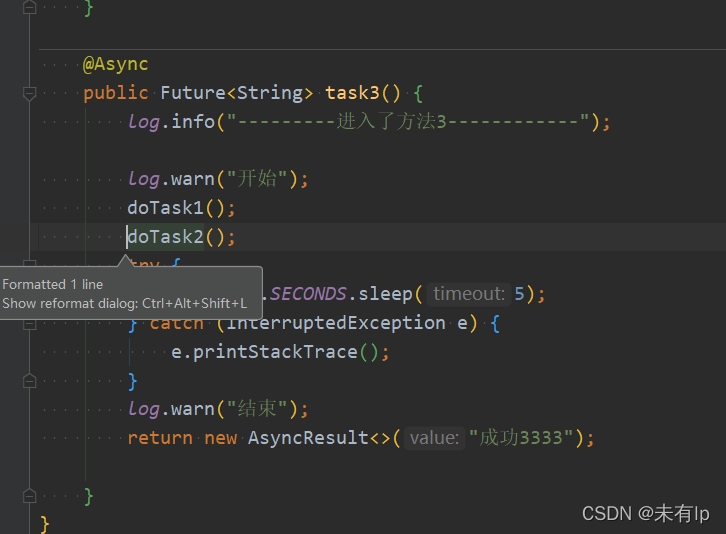
Task: Click the Formatted 1 line tooltip
Action: [53, 284]
